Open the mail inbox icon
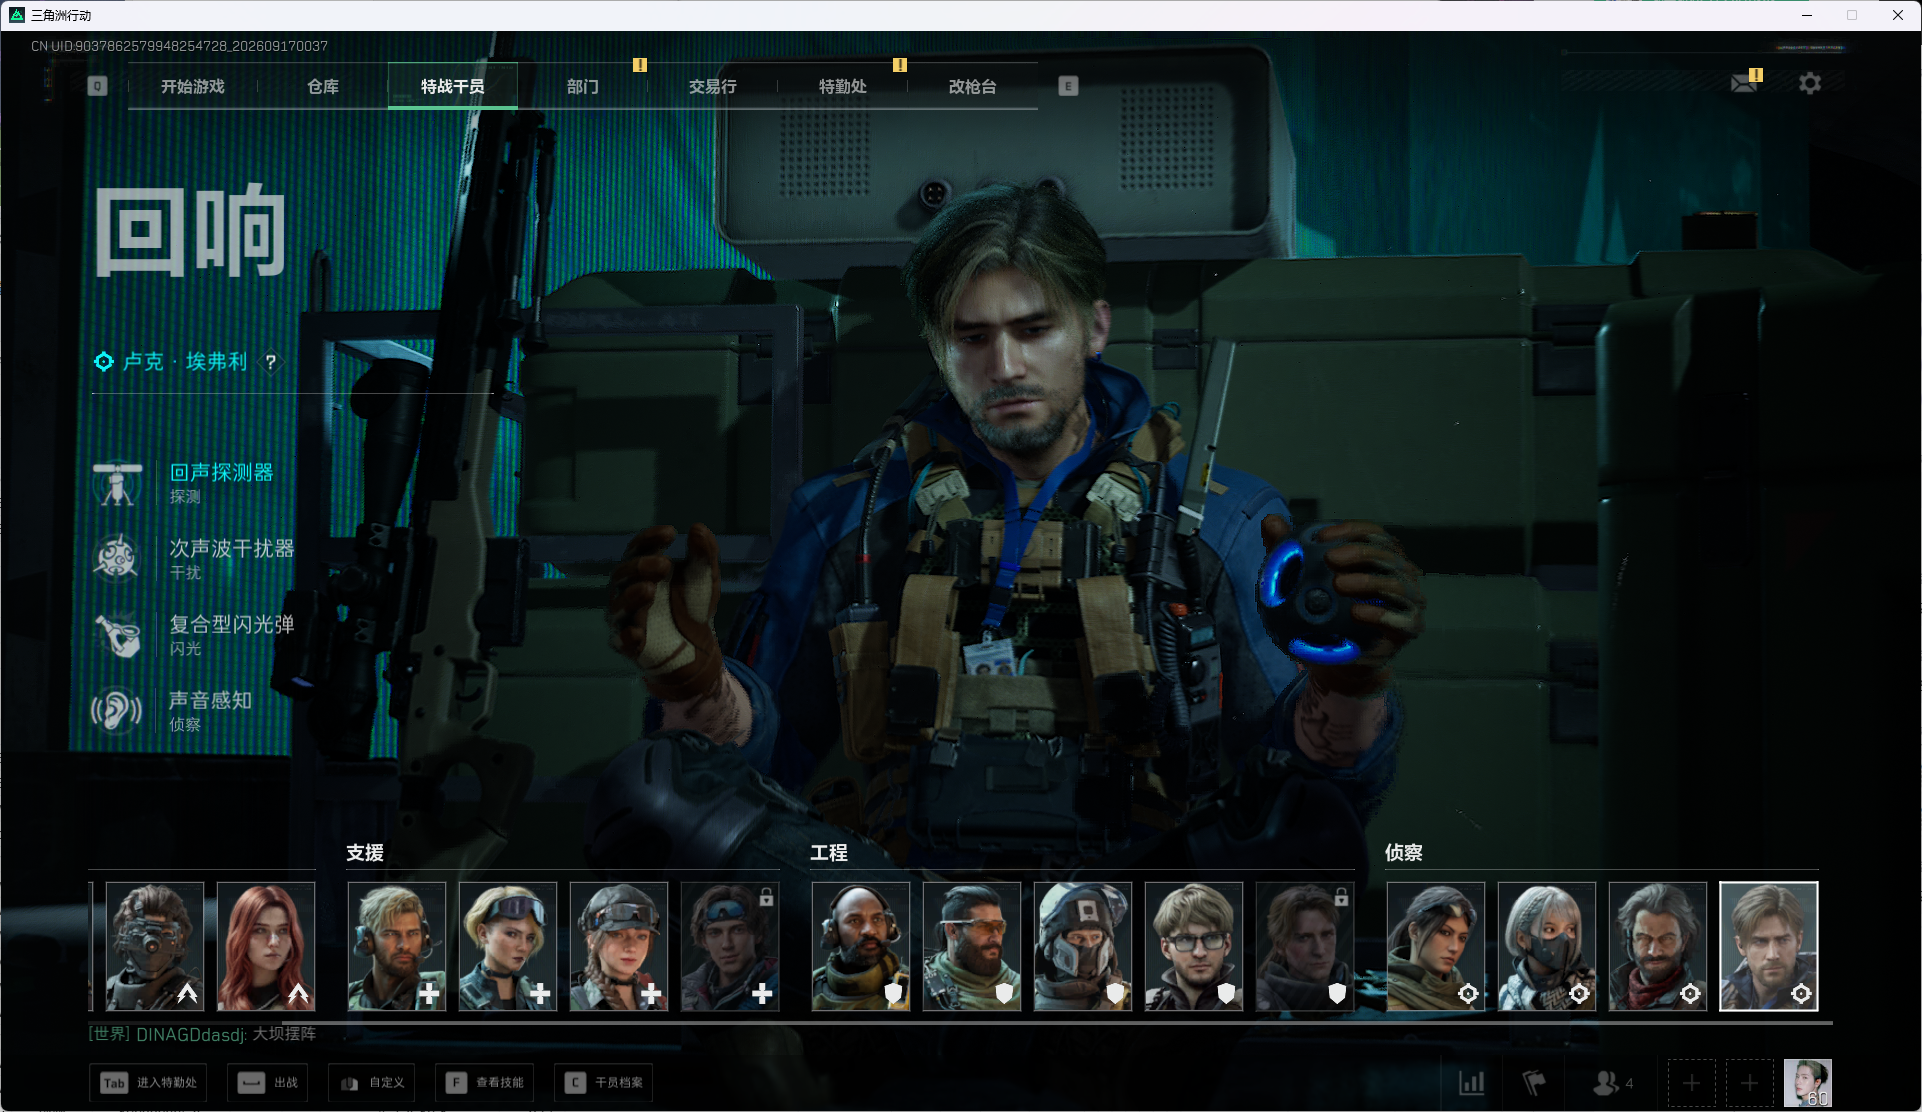Viewport: 1922px width, 1112px height. tap(1745, 83)
